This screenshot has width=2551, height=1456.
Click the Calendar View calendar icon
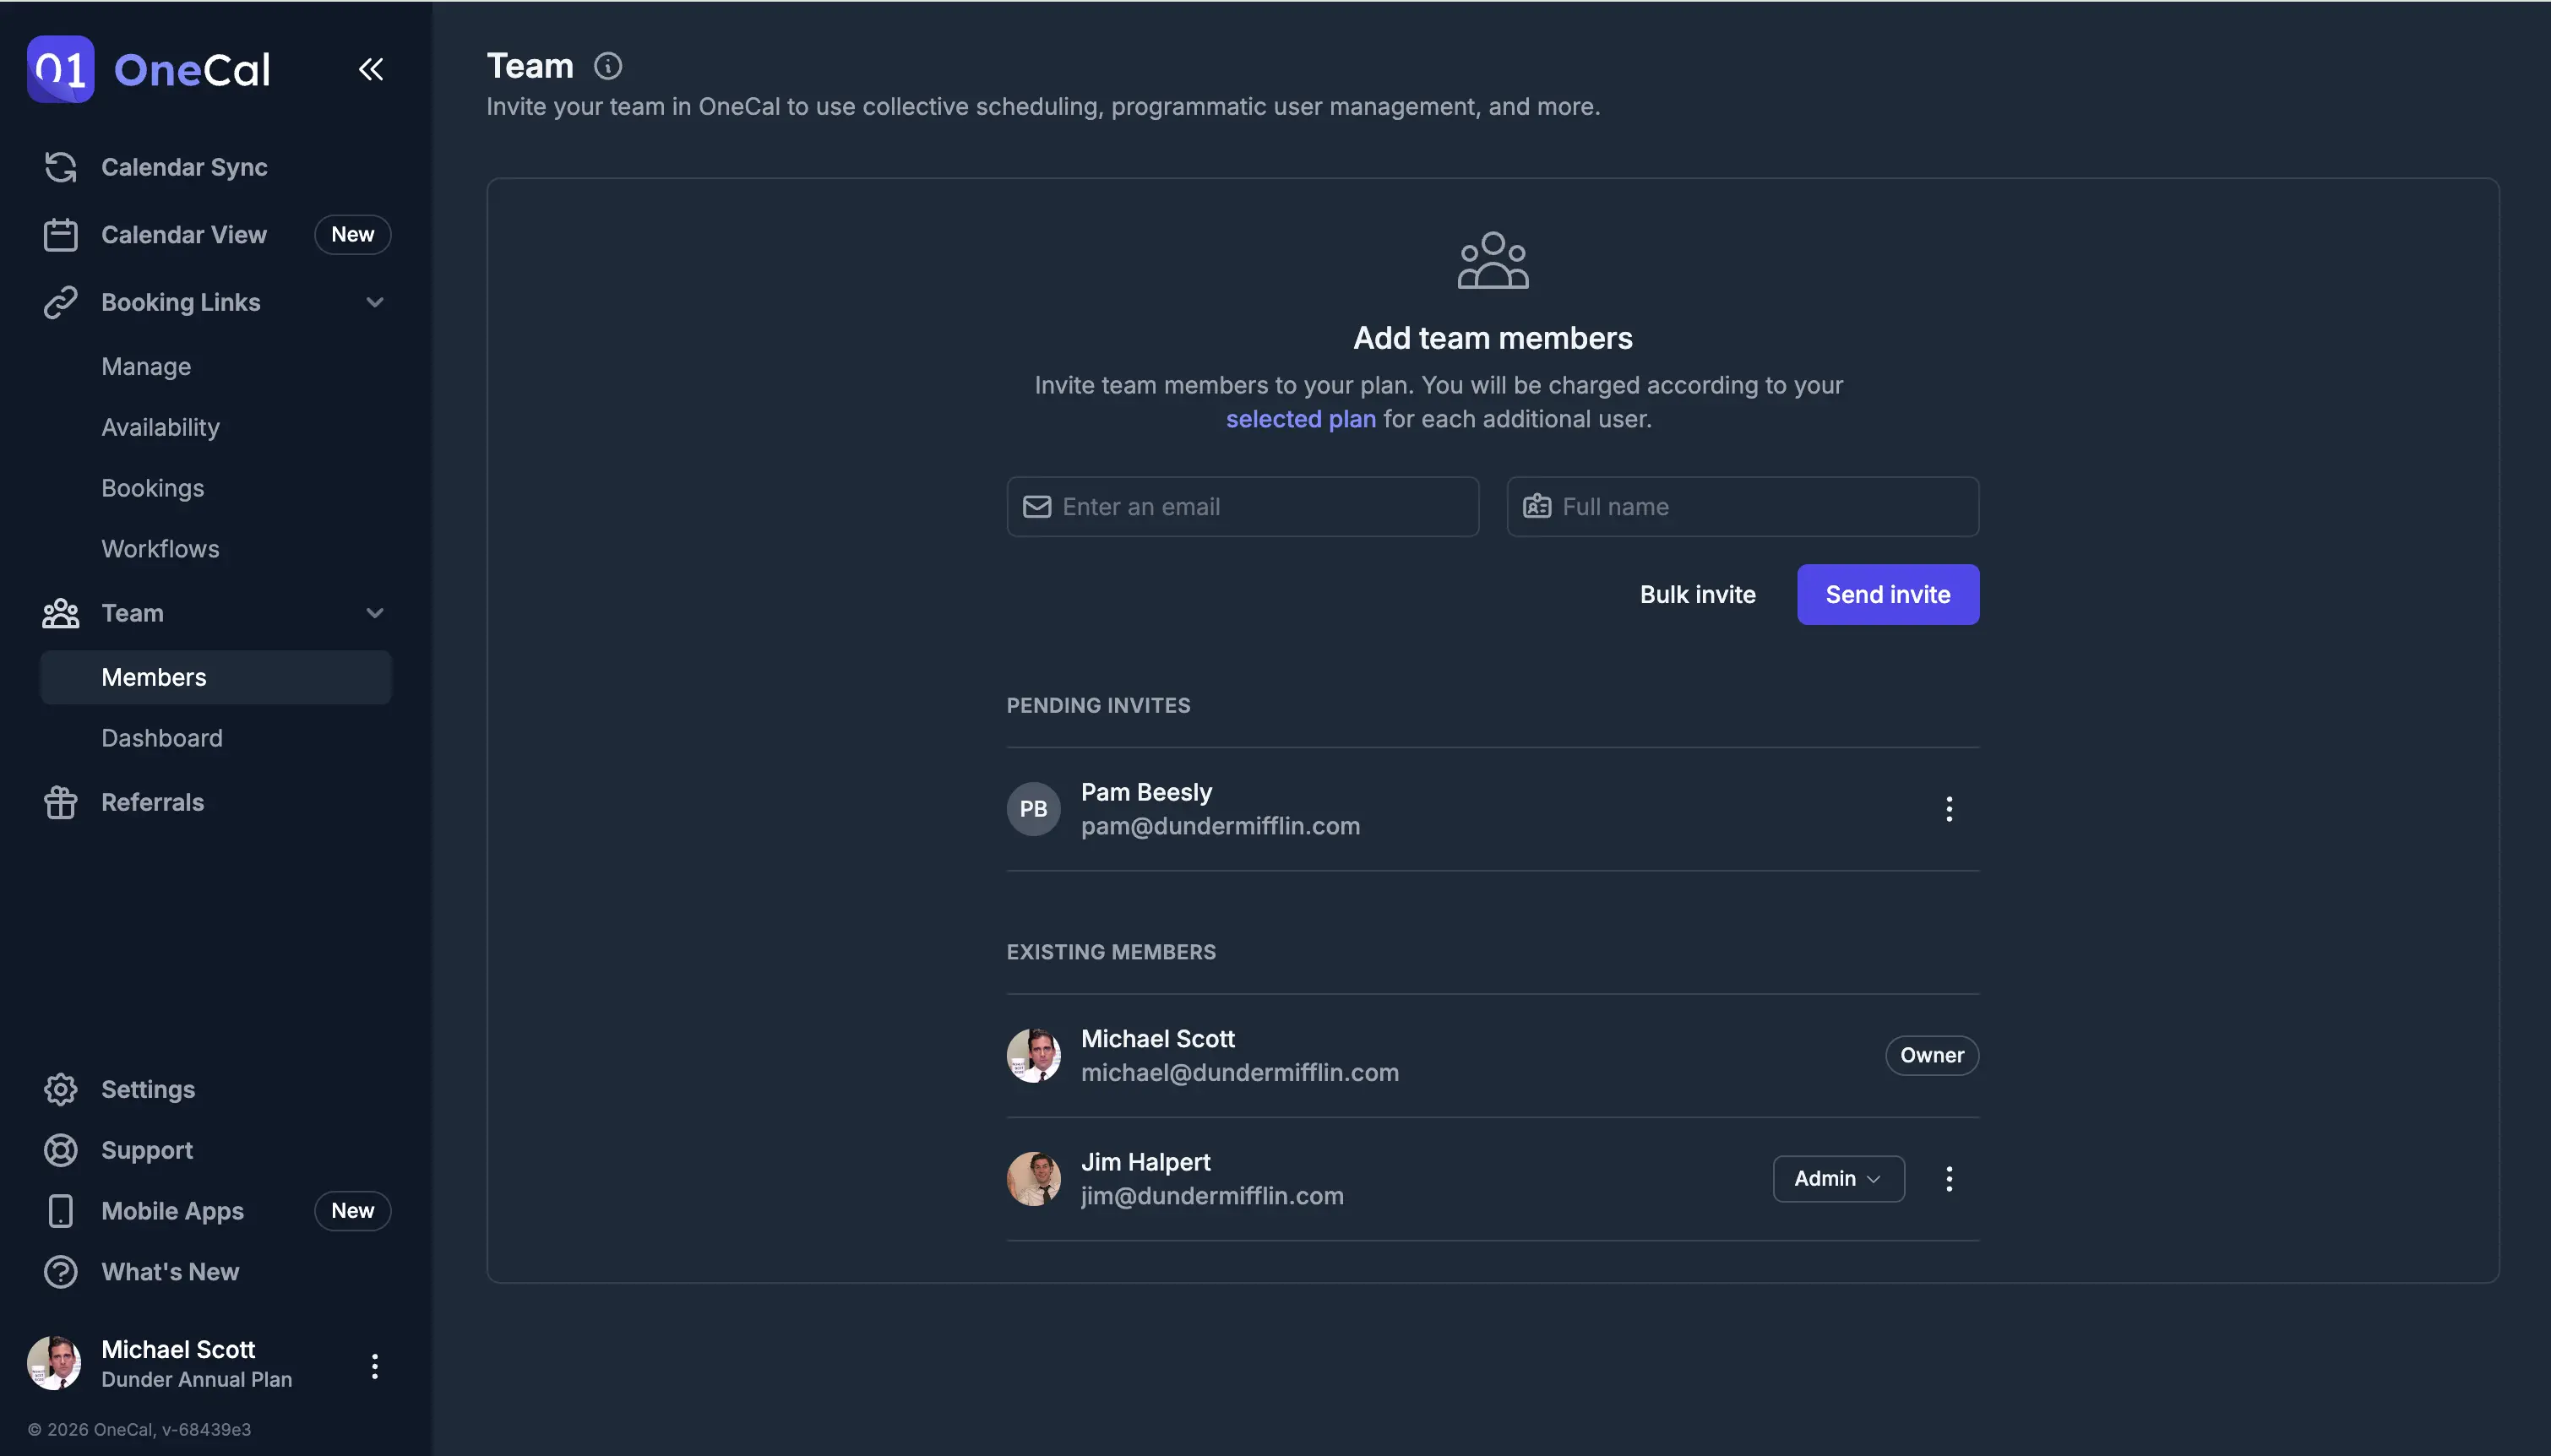pos(60,235)
